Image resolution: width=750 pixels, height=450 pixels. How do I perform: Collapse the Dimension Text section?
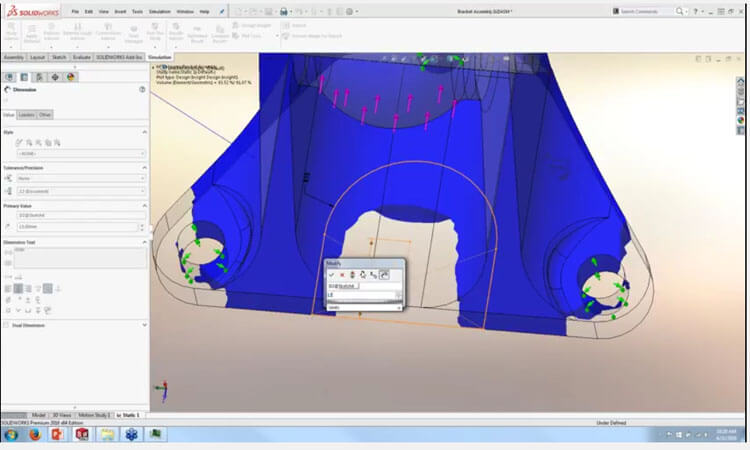tap(144, 242)
